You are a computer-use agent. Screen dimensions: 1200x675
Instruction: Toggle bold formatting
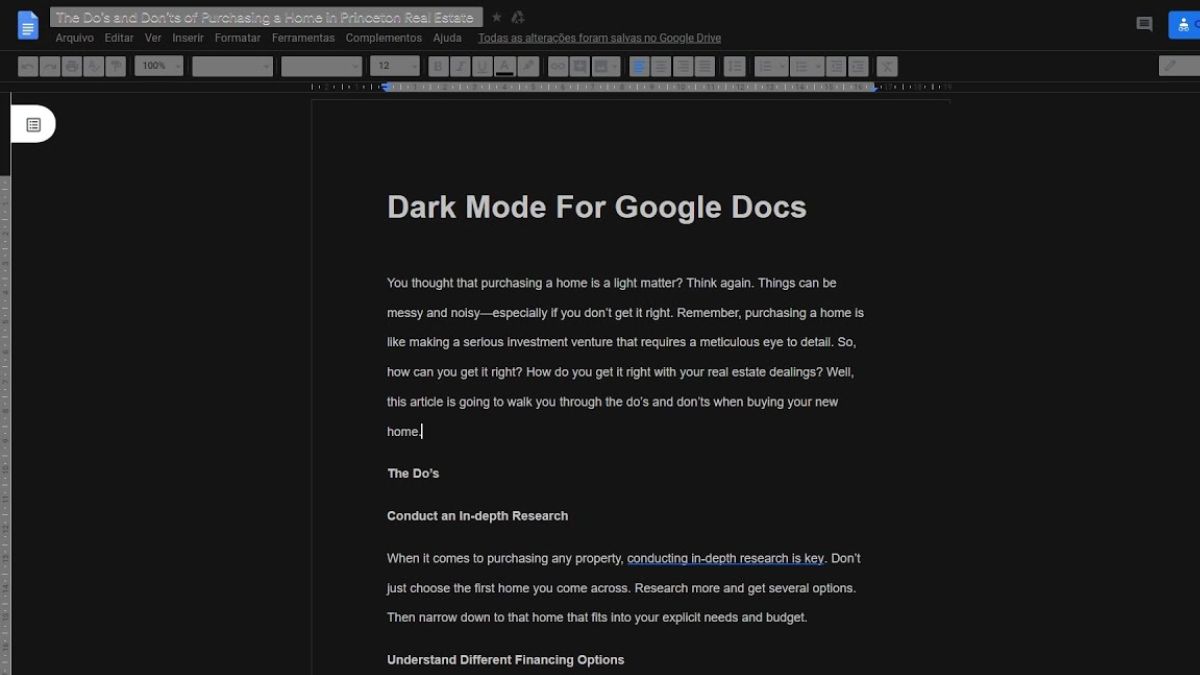pyautogui.click(x=438, y=66)
